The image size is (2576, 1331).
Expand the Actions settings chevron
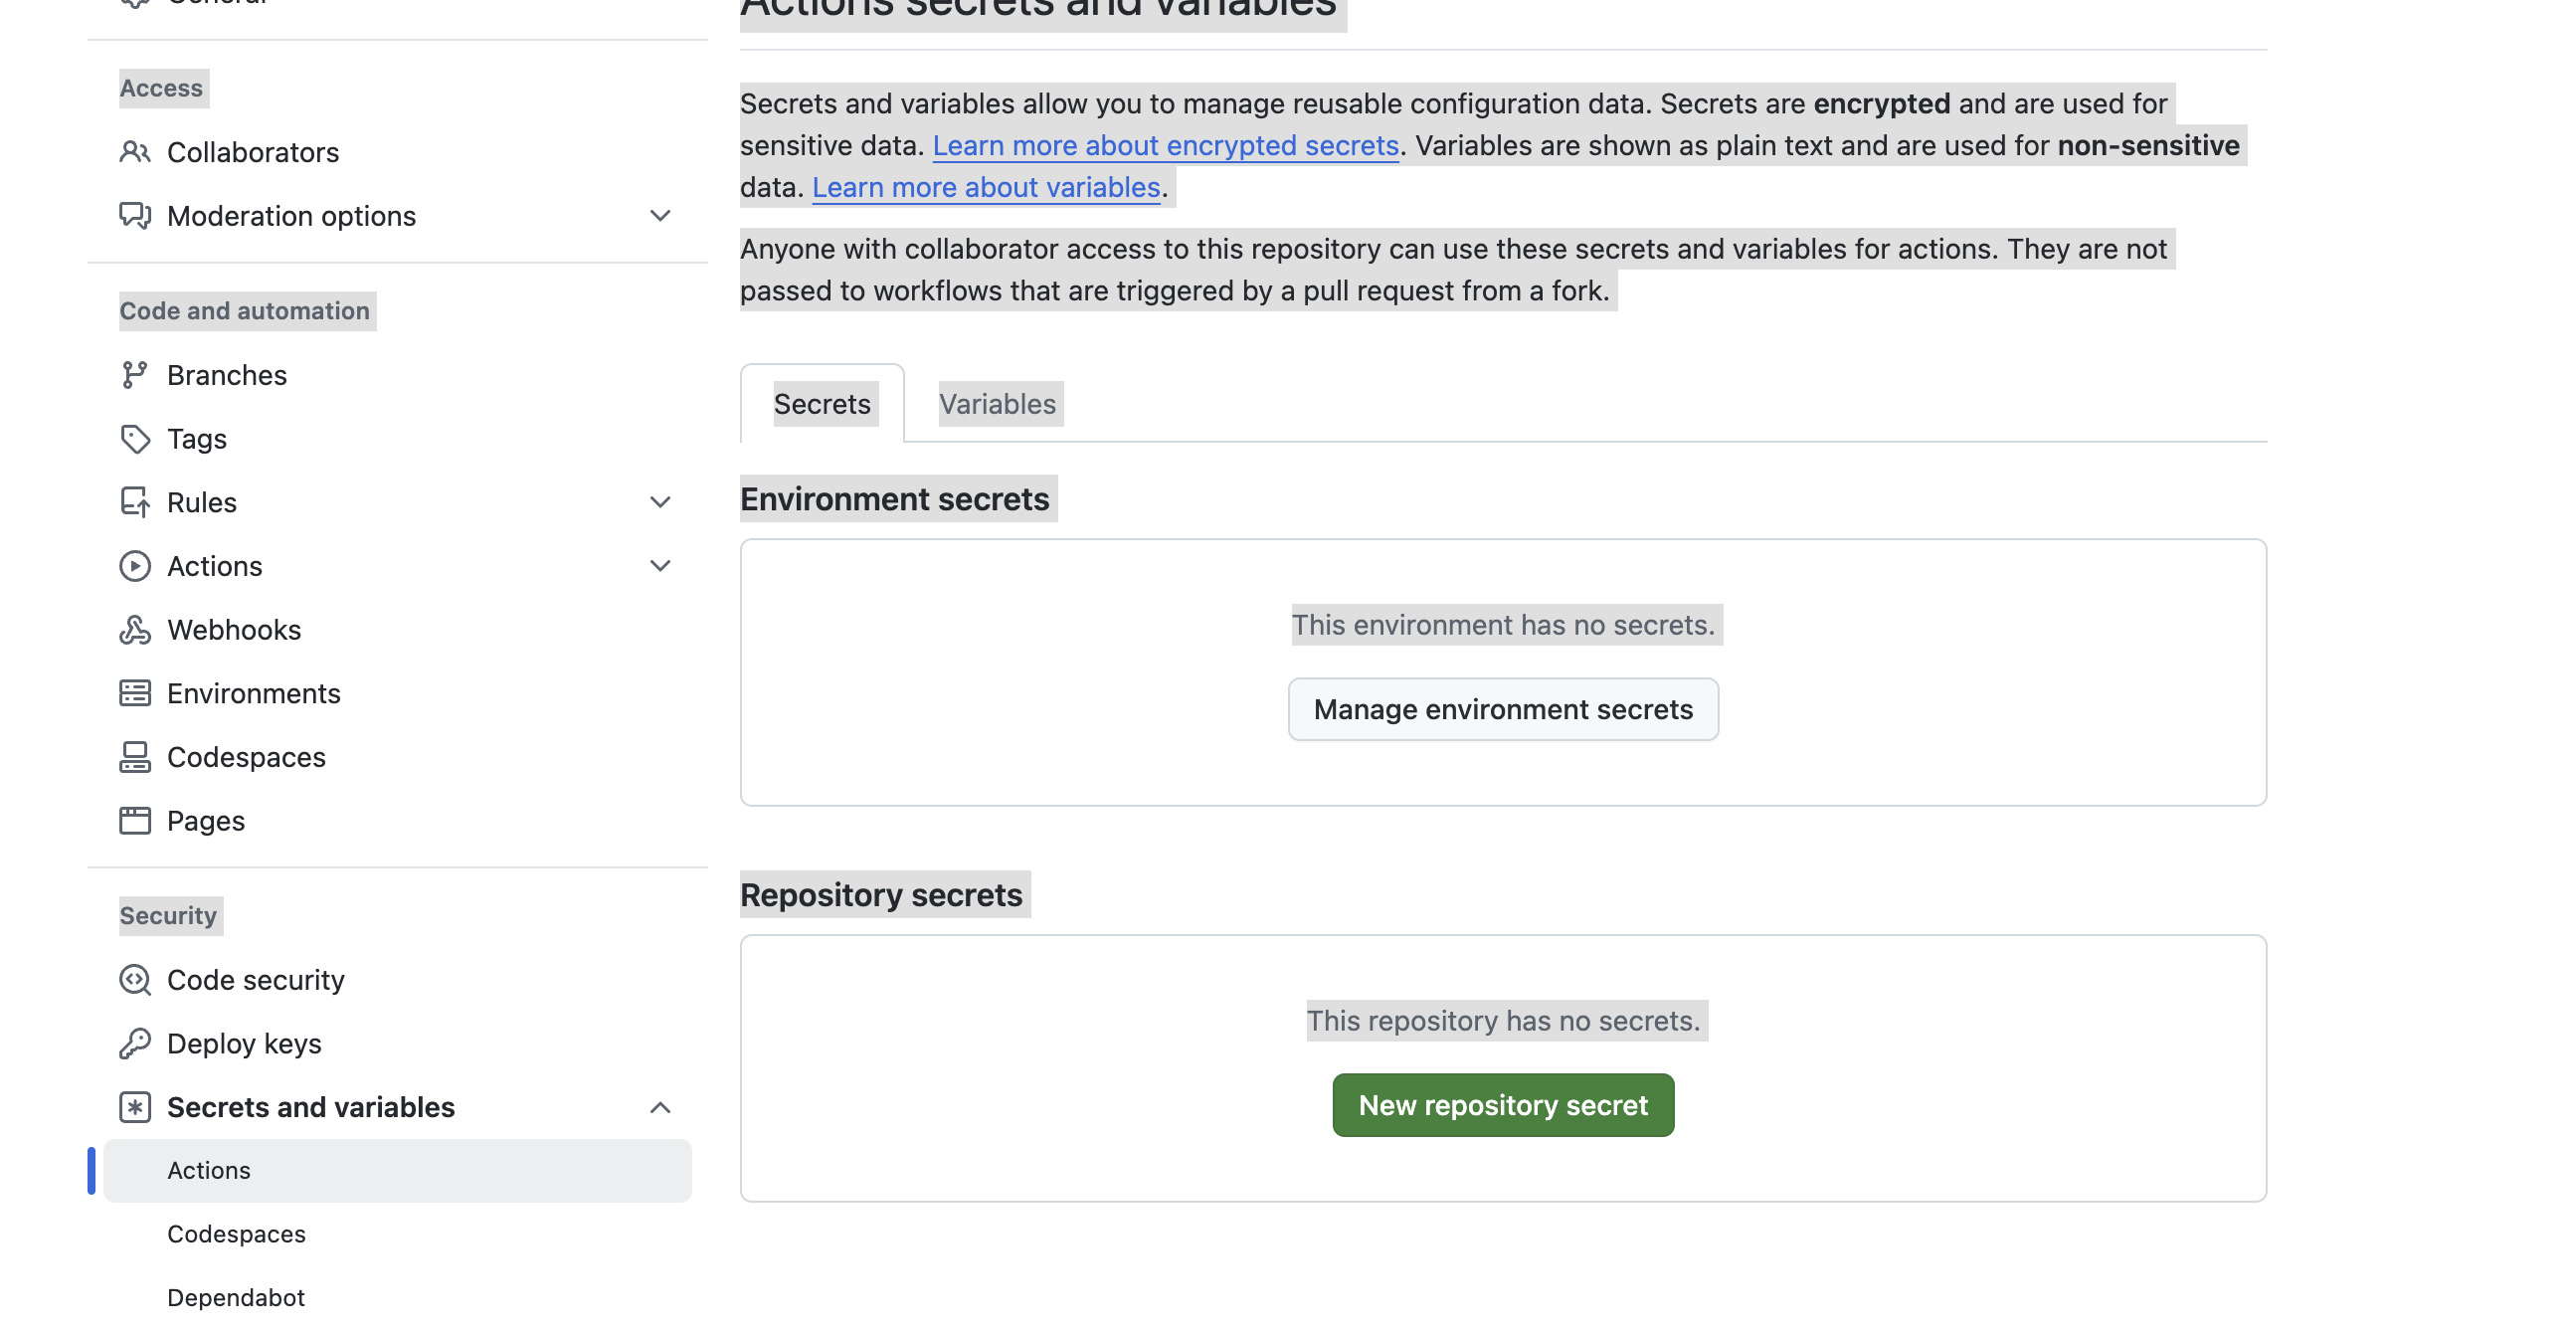pos(660,566)
